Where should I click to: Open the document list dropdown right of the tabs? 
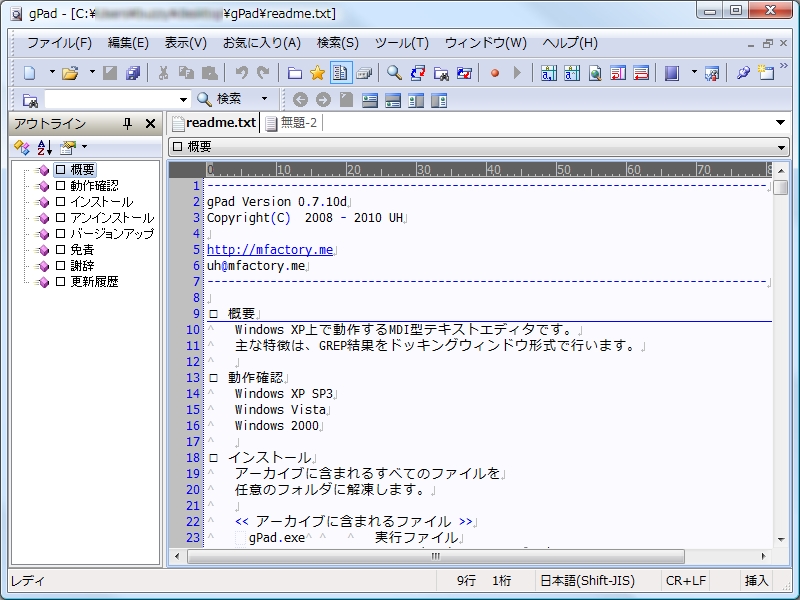[780, 122]
